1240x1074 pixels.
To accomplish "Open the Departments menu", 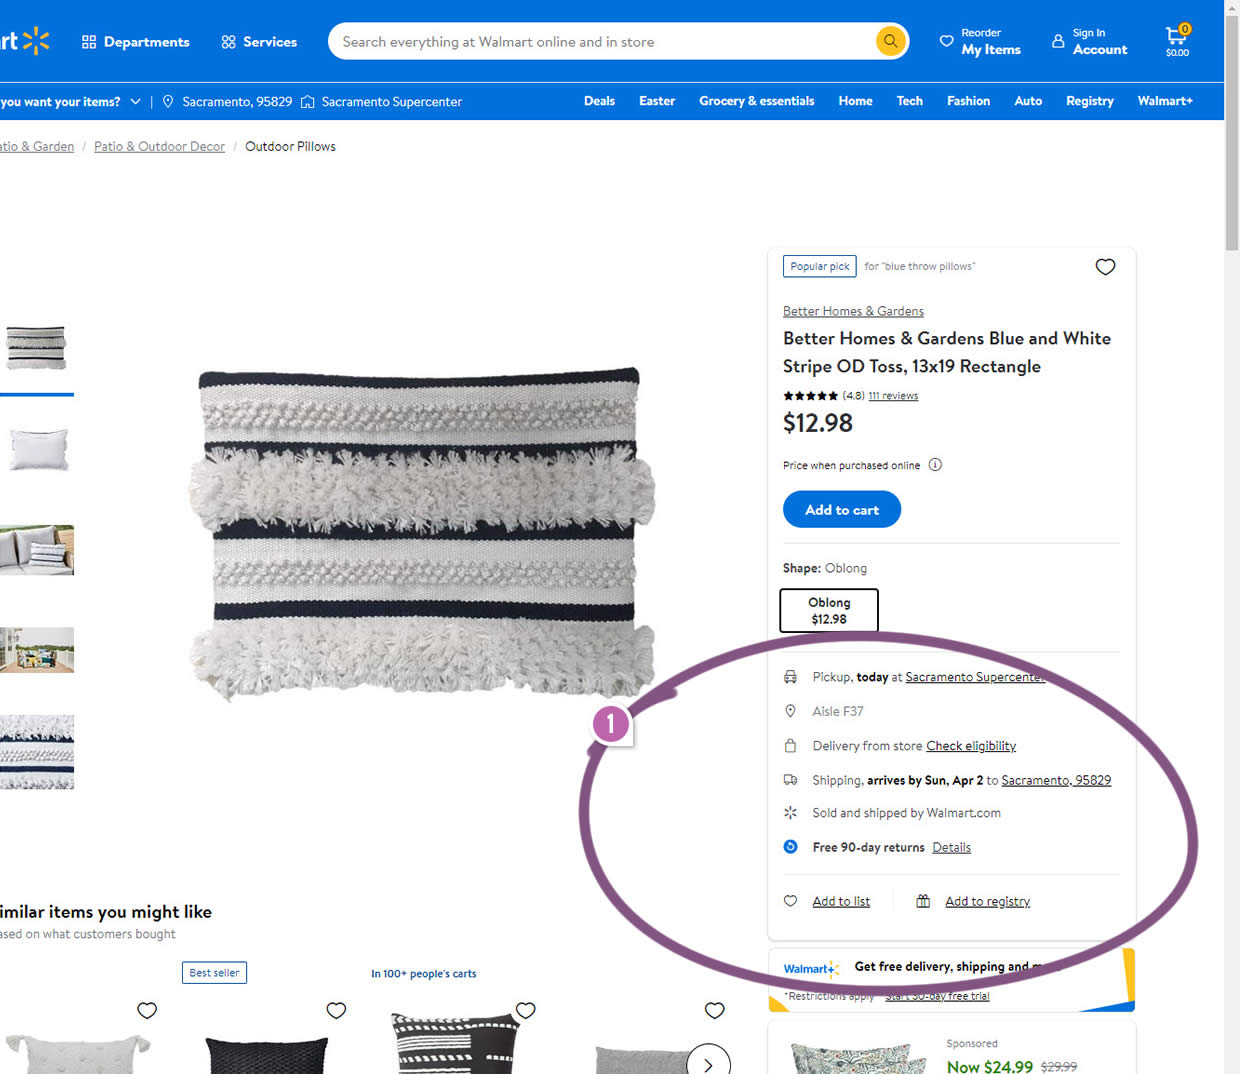I will pos(135,42).
